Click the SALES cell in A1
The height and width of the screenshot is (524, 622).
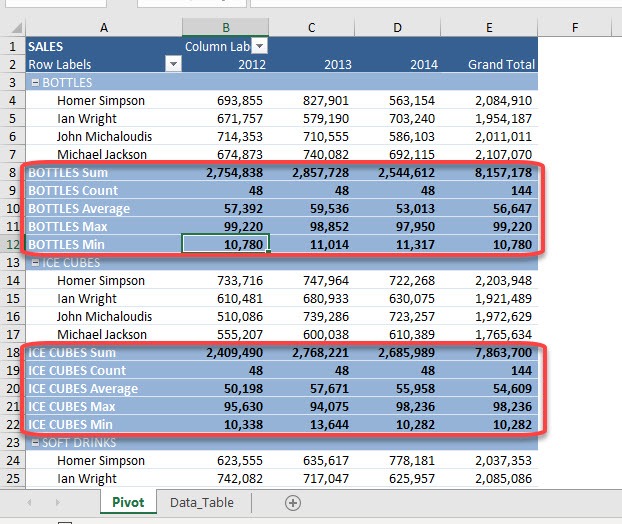pos(104,46)
